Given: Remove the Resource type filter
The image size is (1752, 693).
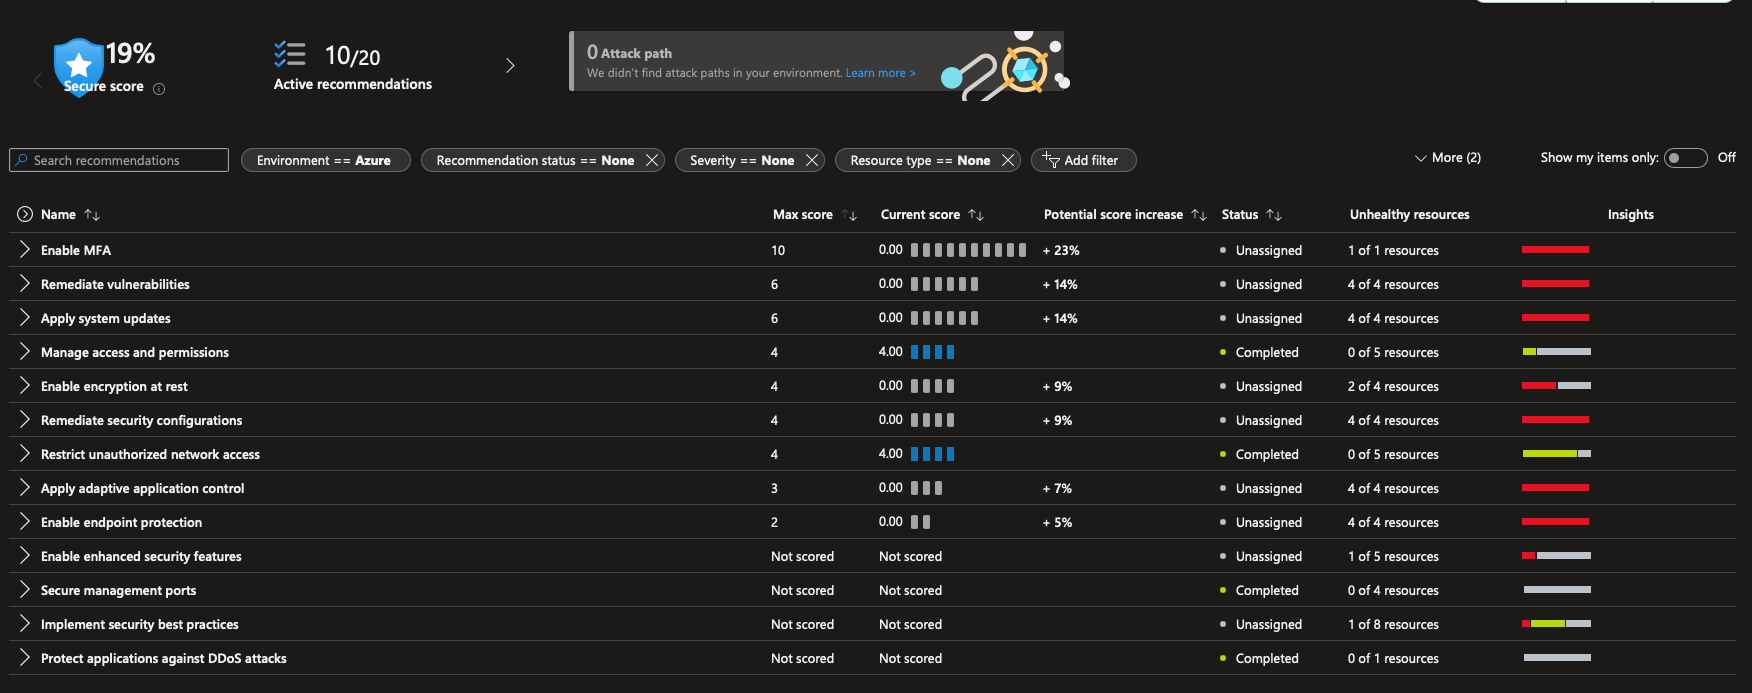Looking at the screenshot, I should 1008,160.
